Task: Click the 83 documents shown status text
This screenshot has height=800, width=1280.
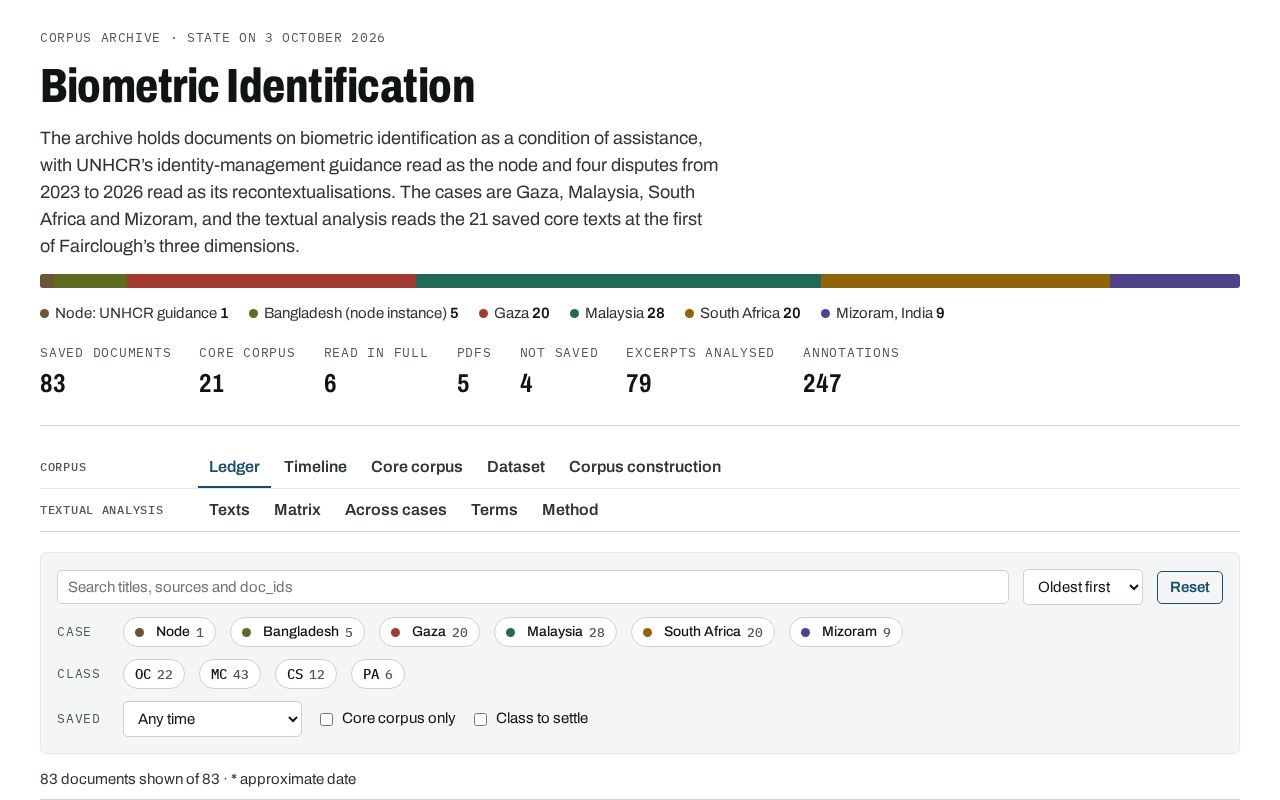Action: (x=130, y=779)
